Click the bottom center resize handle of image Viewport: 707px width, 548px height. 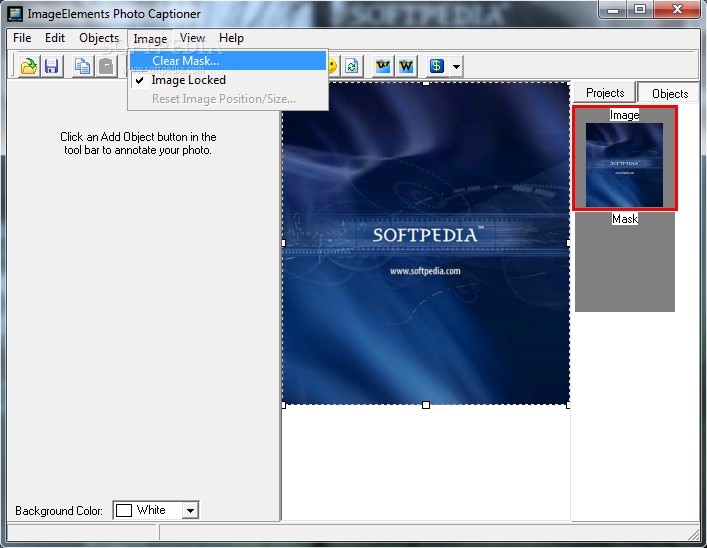(x=426, y=405)
